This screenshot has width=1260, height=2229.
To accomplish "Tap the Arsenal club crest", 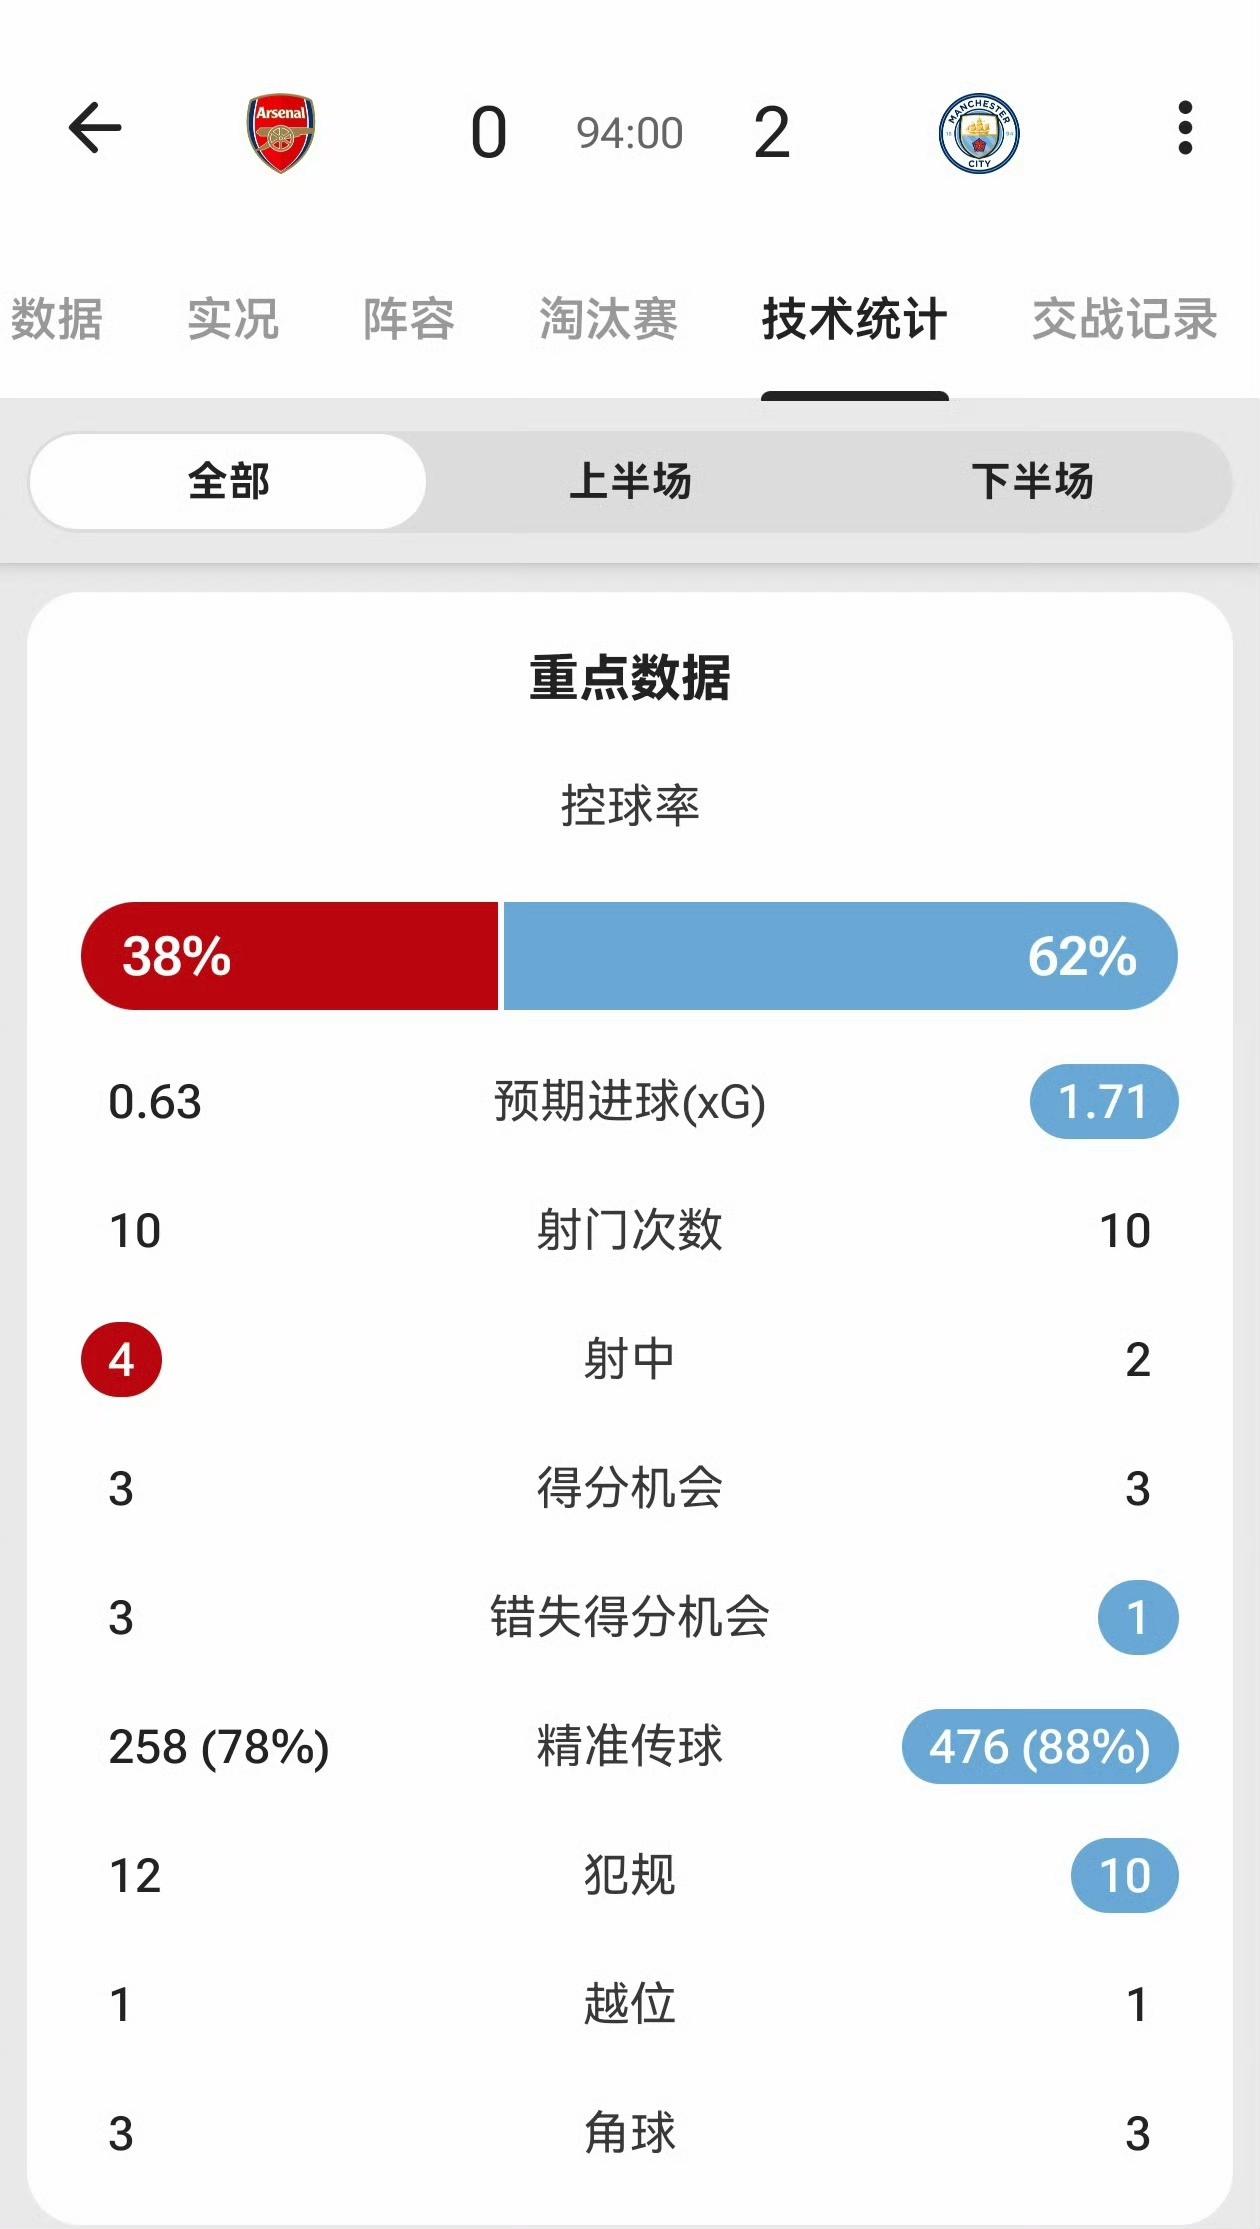I will coord(281,133).
